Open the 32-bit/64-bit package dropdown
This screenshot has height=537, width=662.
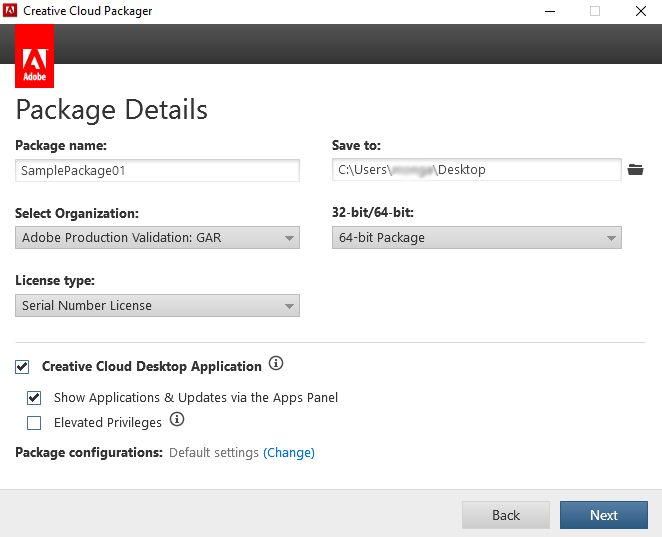[477, 237]
